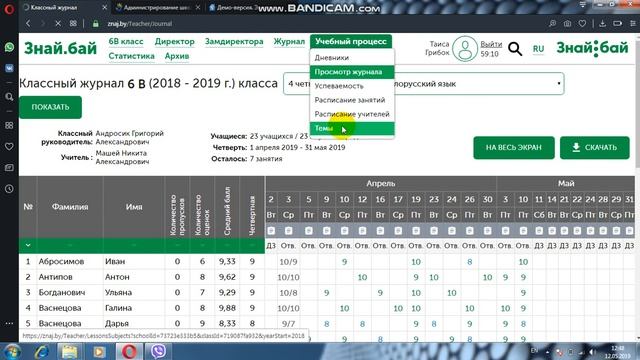Viewport: 640px width, 360px height.
Task: Open the Директор navigation item
Action: tap(174, 41)
